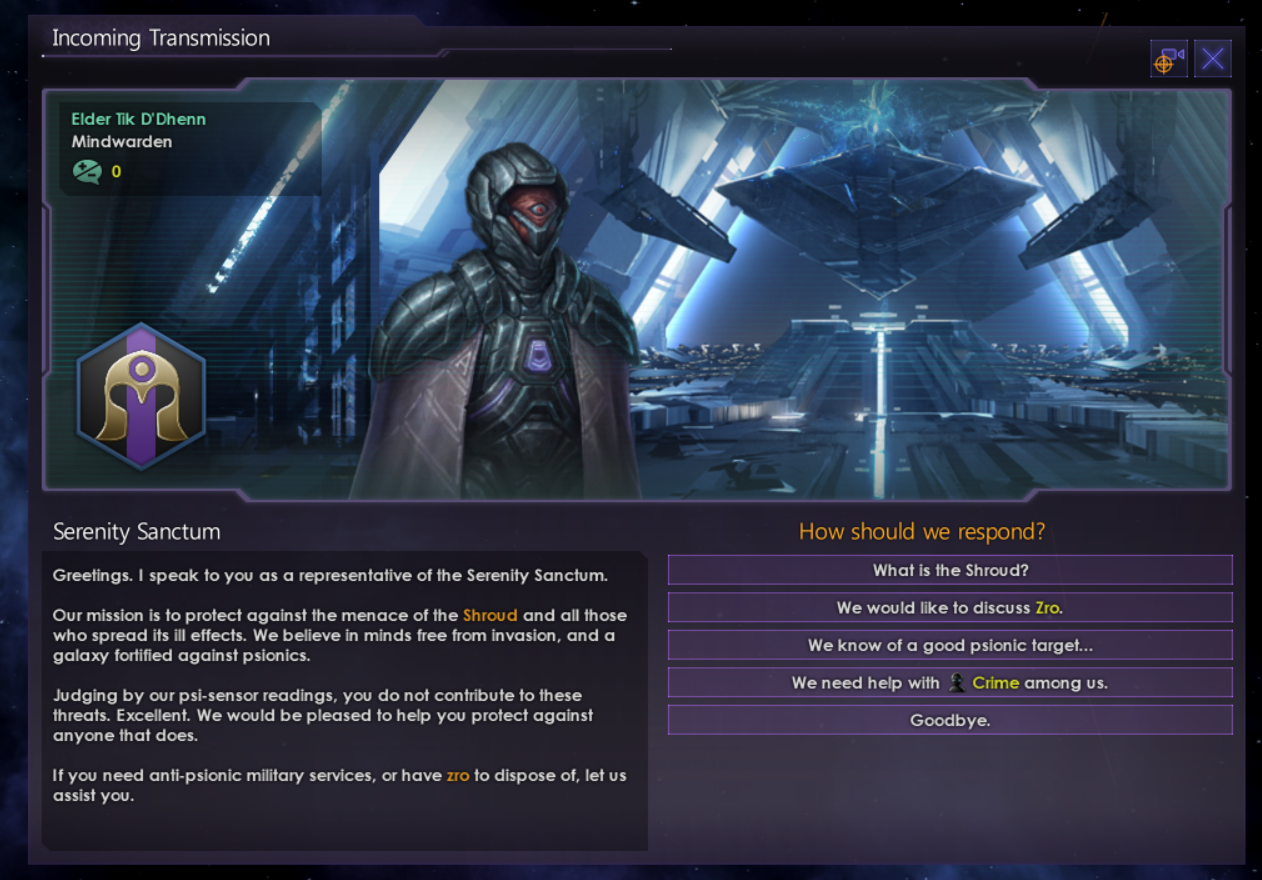Click the Incoming Transmission title bar
The height and width of the screenshot is (880, 1262).
161,38
